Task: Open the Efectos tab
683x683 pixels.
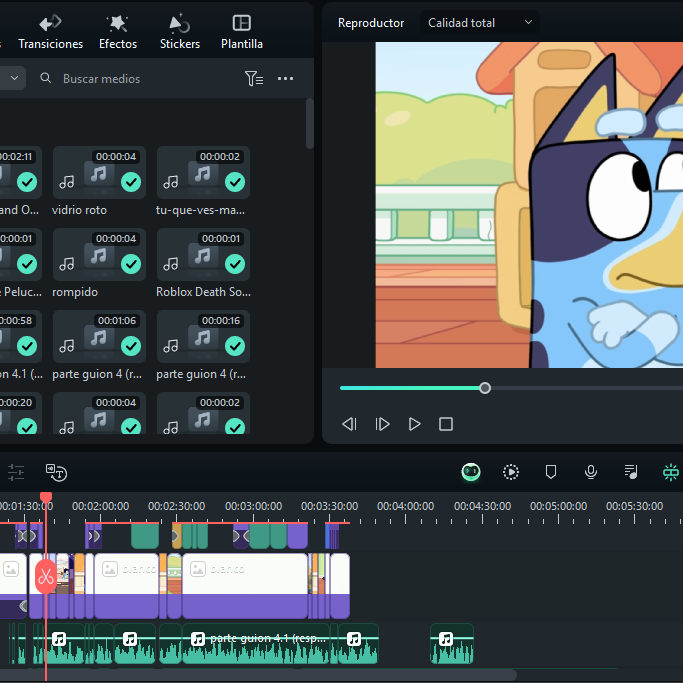Action: coord(118,32)
